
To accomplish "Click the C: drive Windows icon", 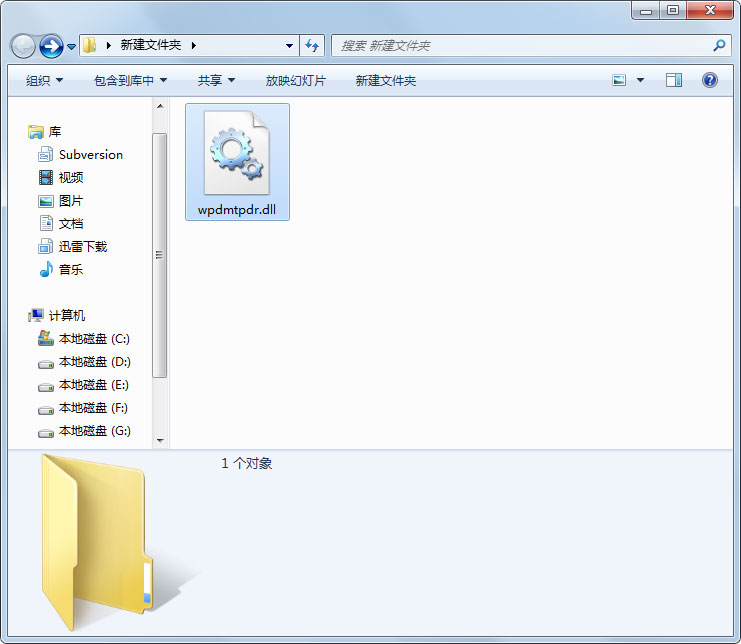I will [x=45, y=338].
